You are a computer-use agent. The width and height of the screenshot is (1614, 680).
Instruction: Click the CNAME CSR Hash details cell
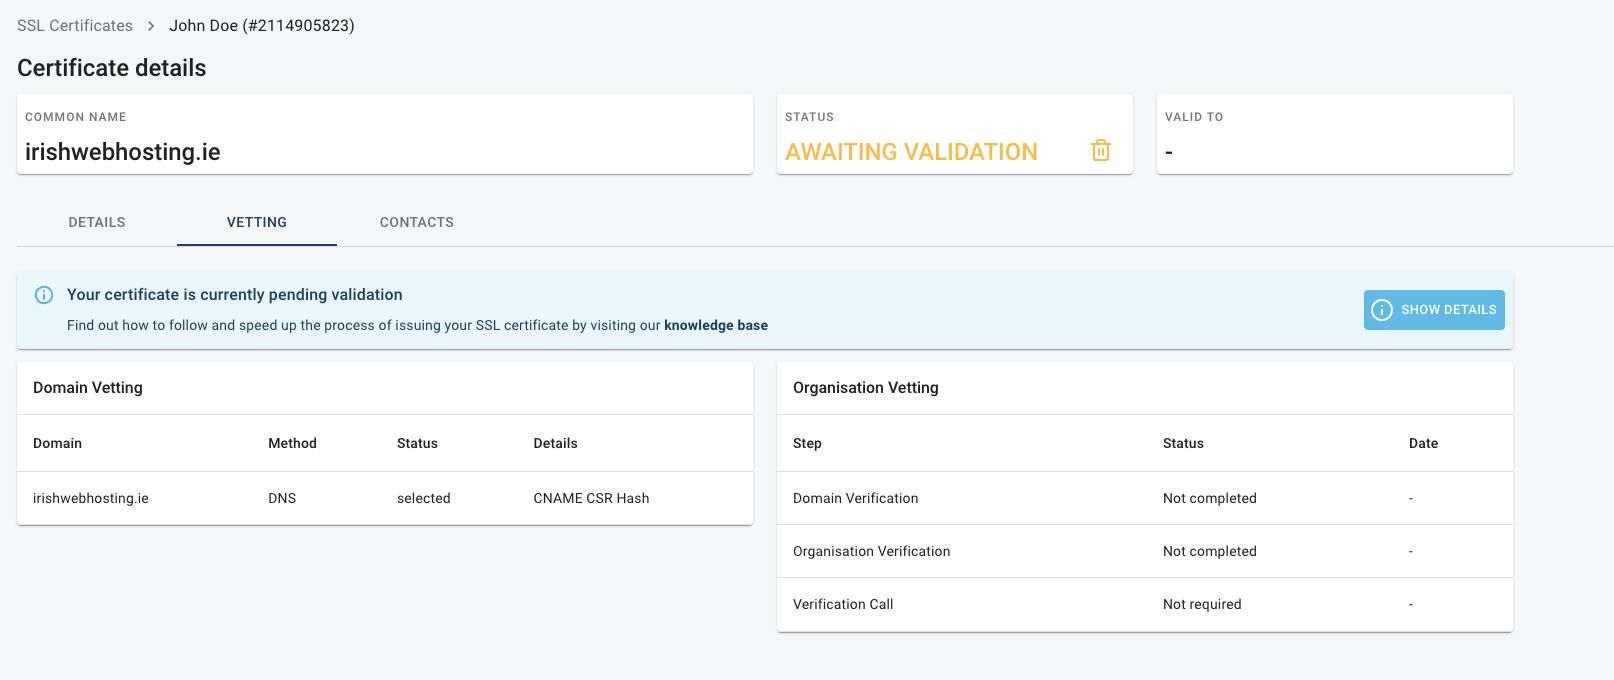(x=591, y=498)
